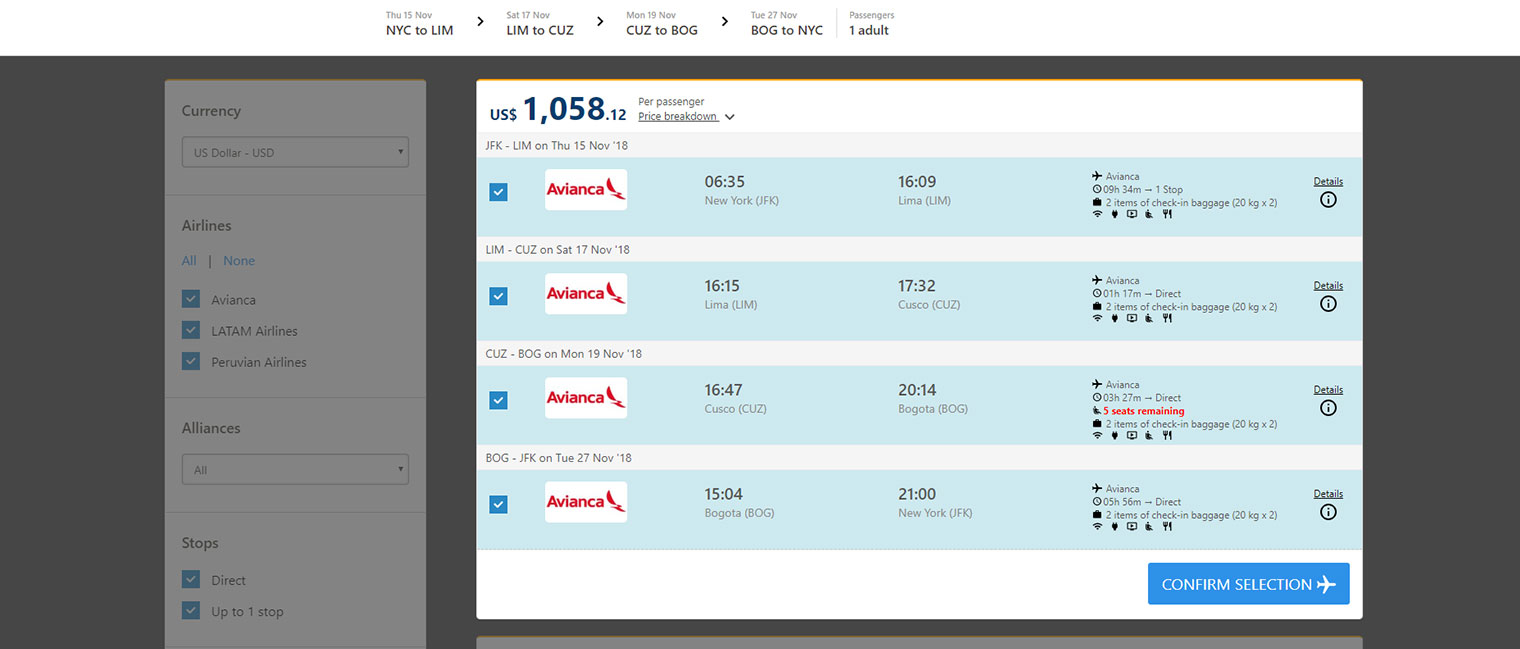Click meal amenity icon on BOG - JFK flight
The image size is (1520, 649).
(x=1167, y=527)
